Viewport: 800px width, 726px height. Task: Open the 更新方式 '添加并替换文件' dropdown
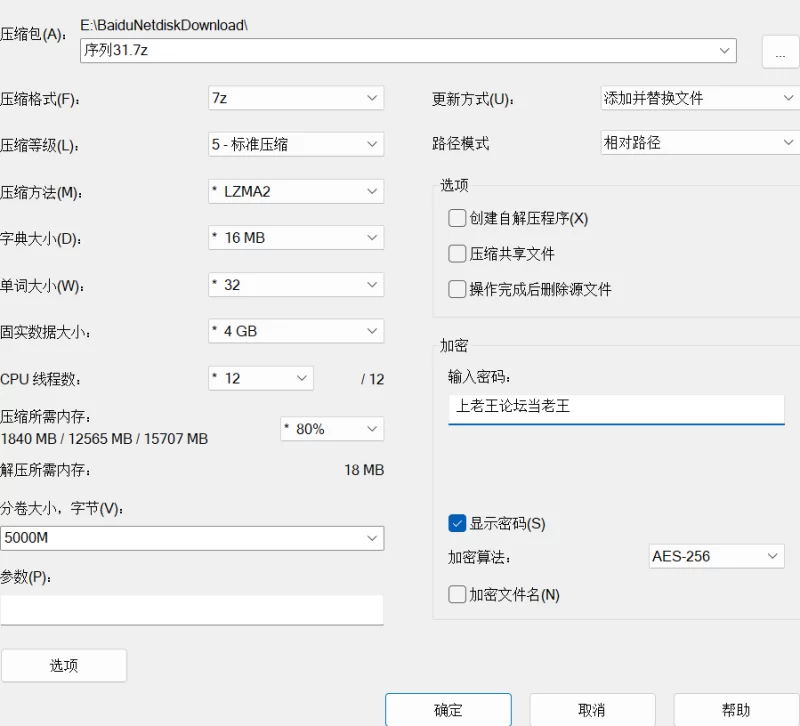[700, 98]
